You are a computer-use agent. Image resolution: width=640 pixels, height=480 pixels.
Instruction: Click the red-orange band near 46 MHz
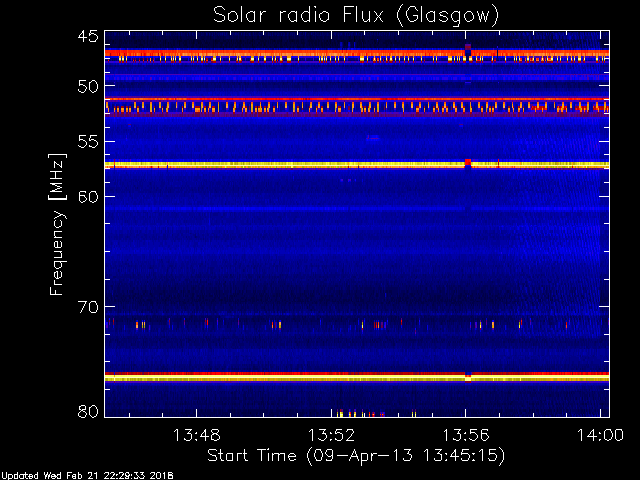click(x=357, y=53)
